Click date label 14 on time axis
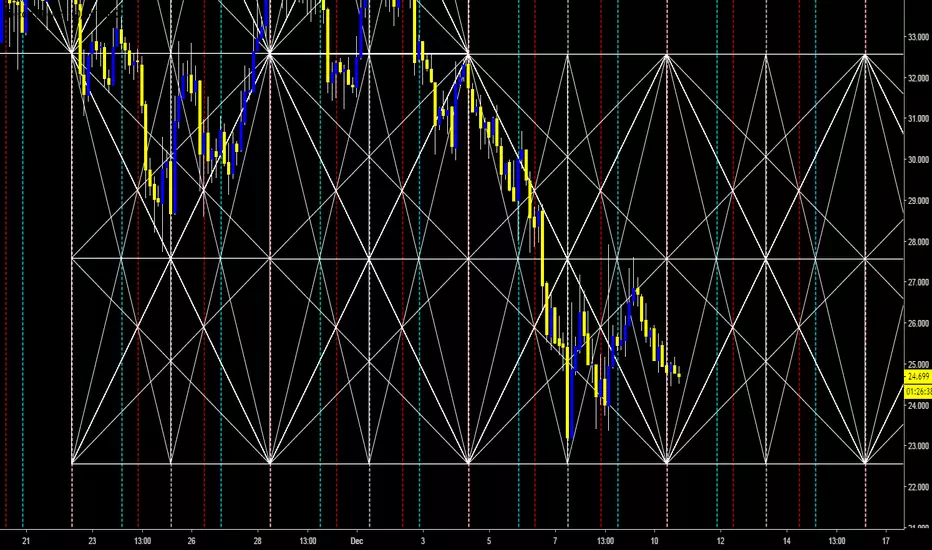Screen dimensions: 932x550 coord(786,540)
